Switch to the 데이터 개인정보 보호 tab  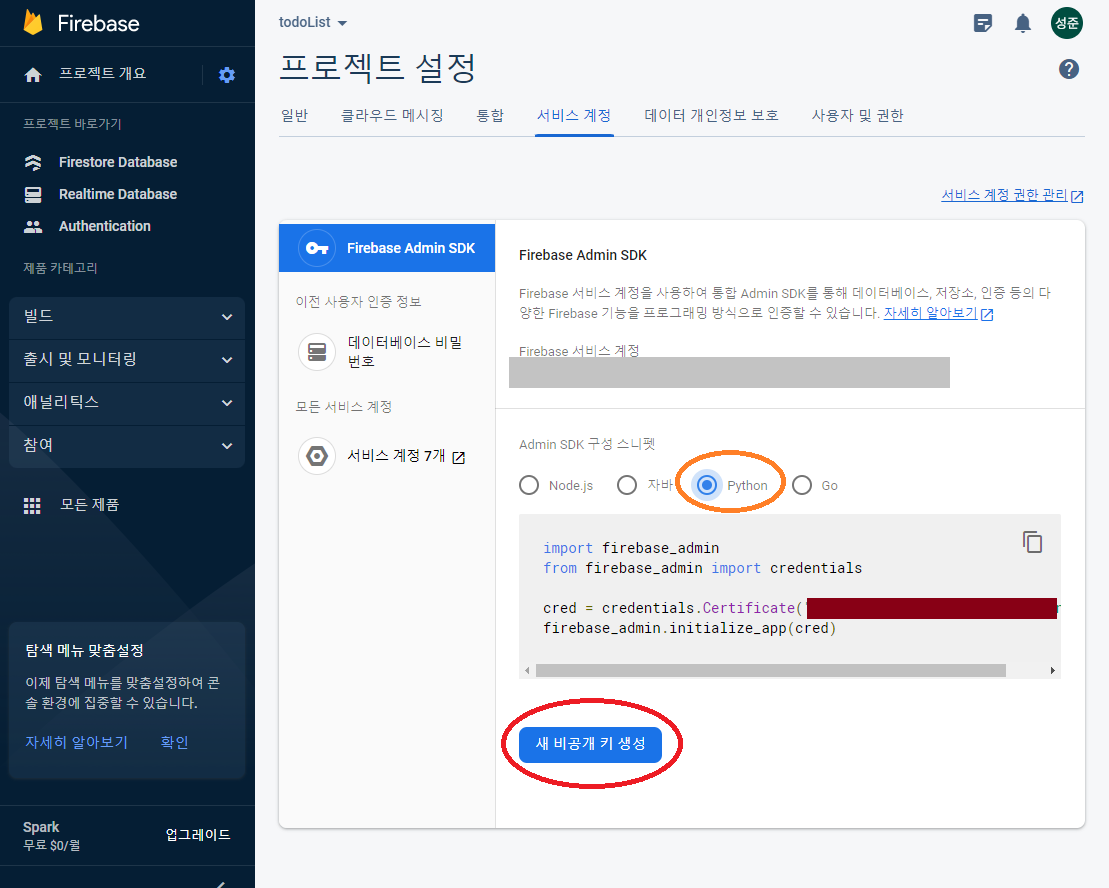pyautogui.click(x=712, y=115)
